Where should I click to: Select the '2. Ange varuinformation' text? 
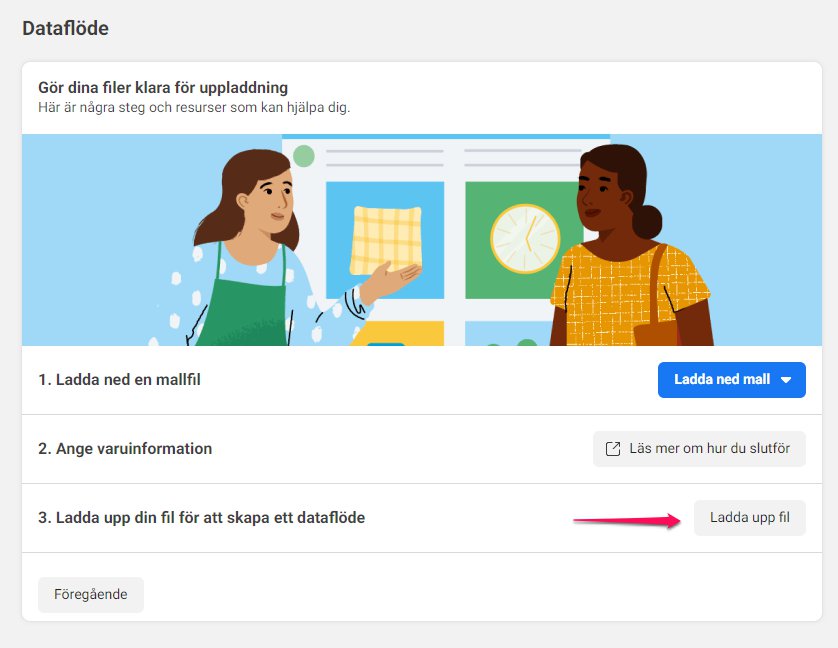pos(125,449)
